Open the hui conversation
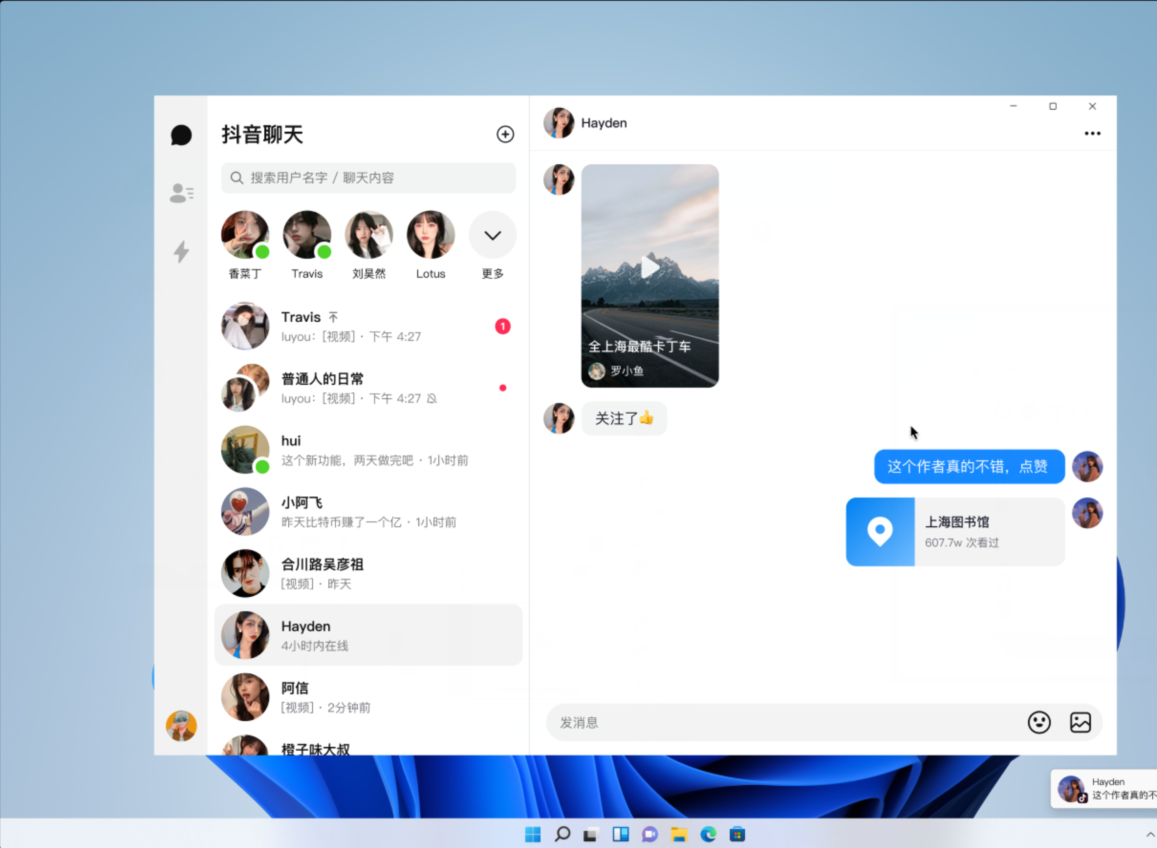1157x848 pixels. [368, 450]
